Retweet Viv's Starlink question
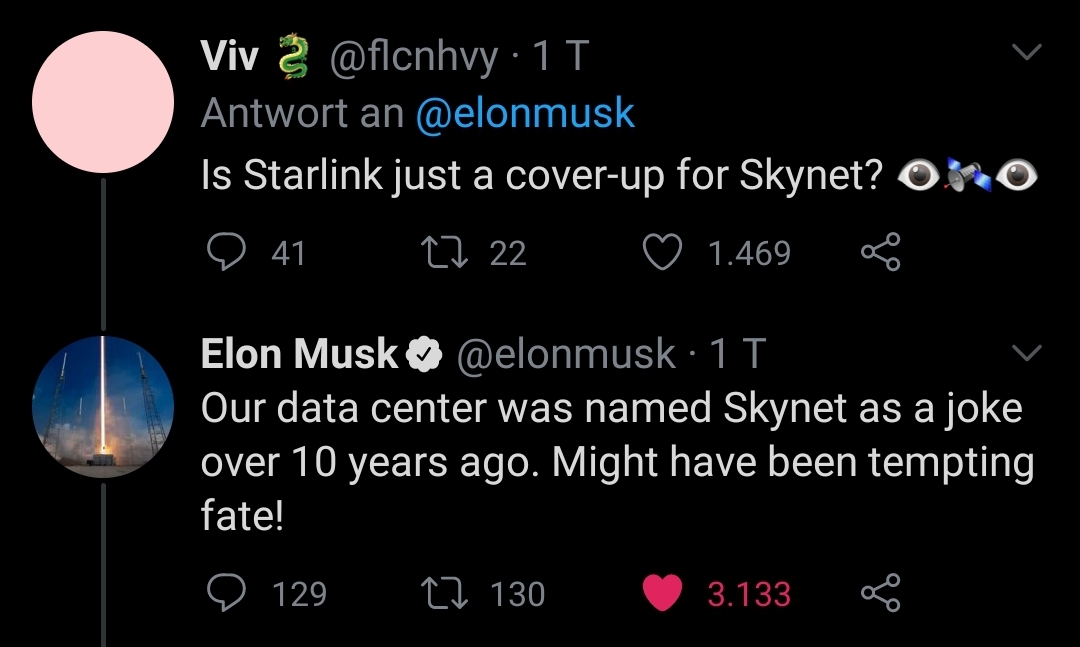This screenshot has width=1080, height=647. point(442,253)
